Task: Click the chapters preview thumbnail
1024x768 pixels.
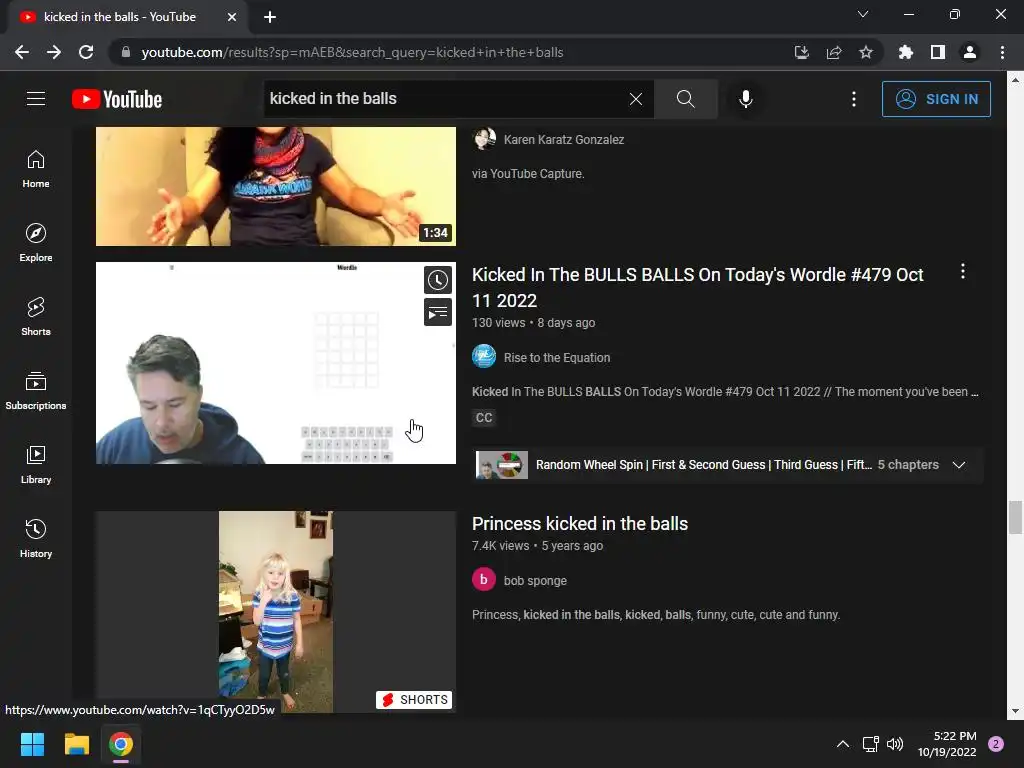Action: (502, 465)
